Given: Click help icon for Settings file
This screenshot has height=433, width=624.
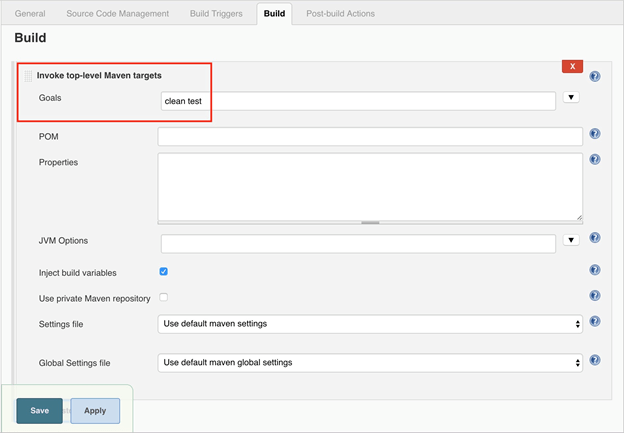Looking at the screenshot, I should click(x=594, y=322).
